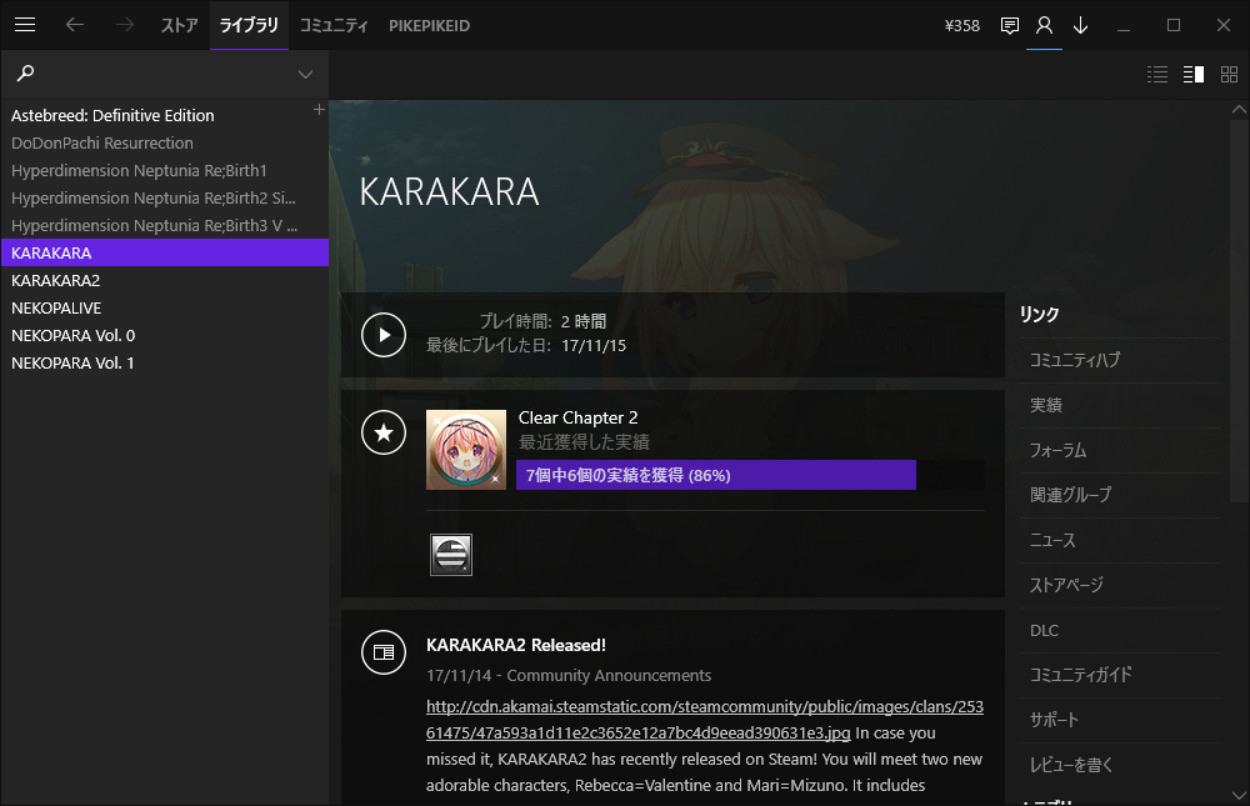1250x806 pixels.
Task: Click the scrollbar down arrow
Action: point(1240,795)
